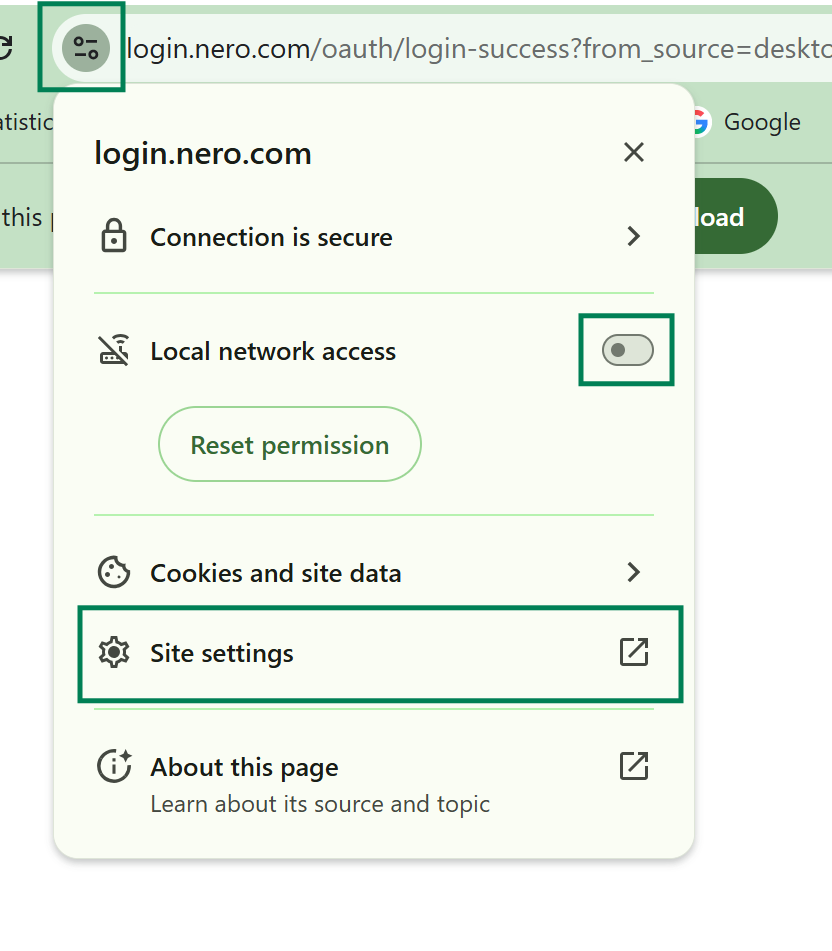Open the Site settings menu entry

(222, 653)
